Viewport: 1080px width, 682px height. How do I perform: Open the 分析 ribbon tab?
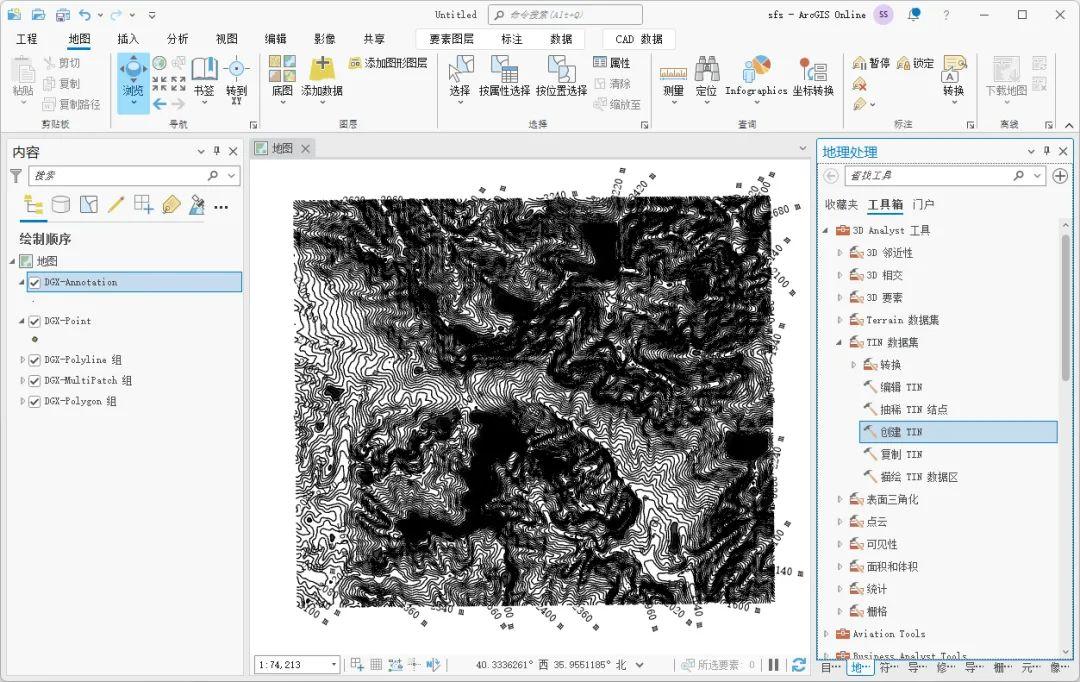point(177,39)
